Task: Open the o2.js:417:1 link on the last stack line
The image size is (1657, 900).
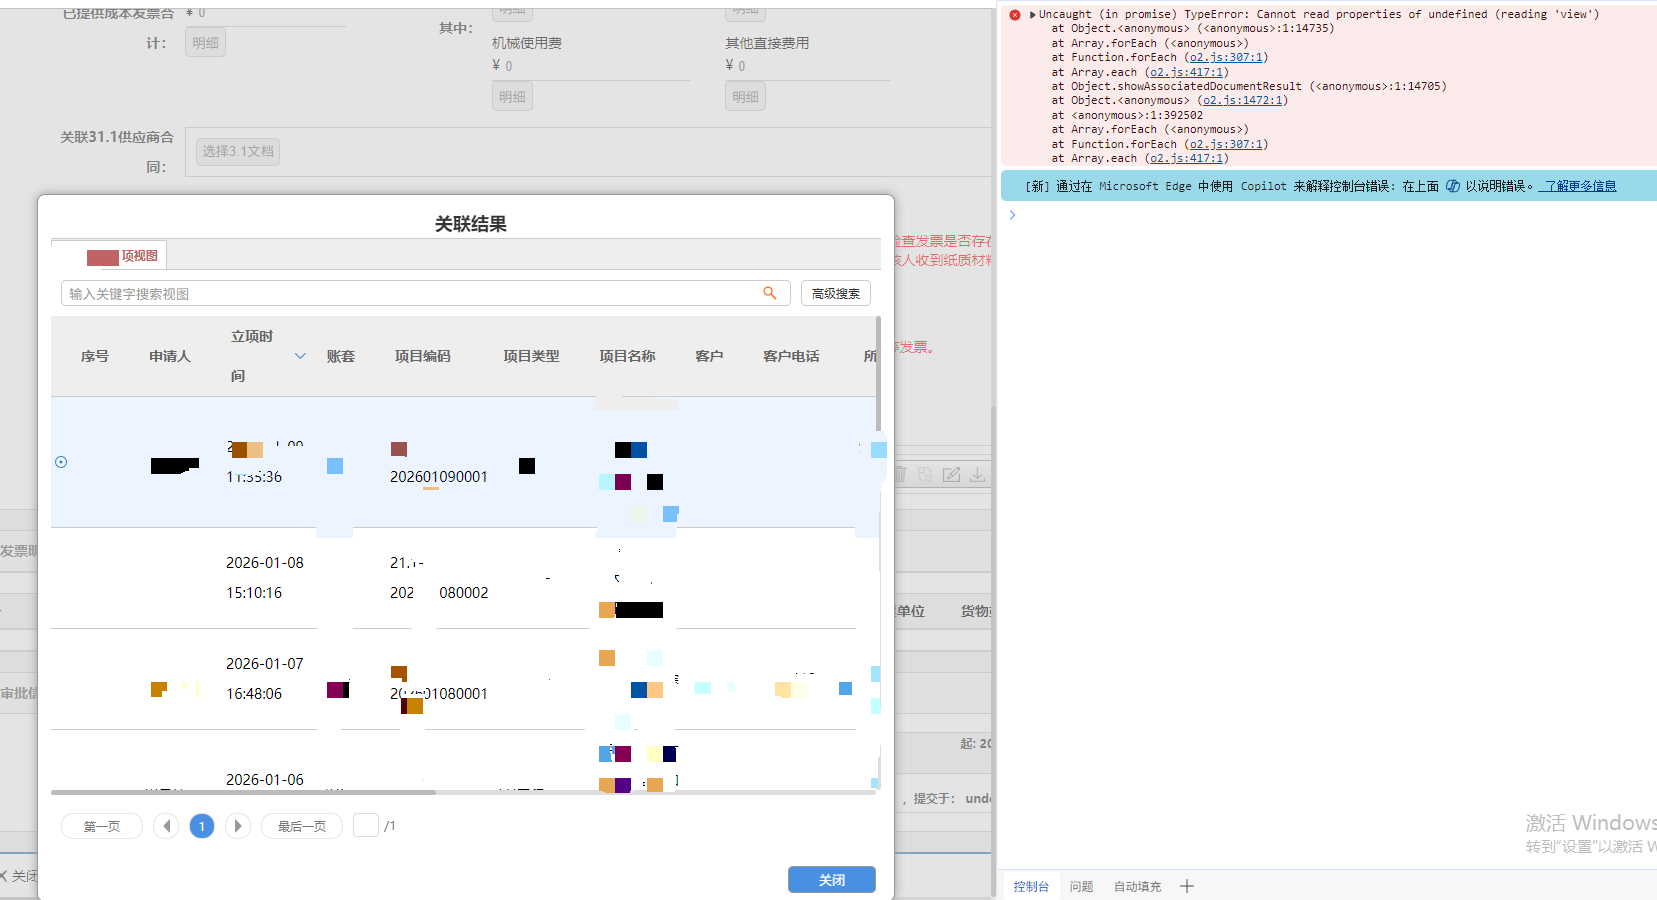Action: click(x=1187, y=159)
